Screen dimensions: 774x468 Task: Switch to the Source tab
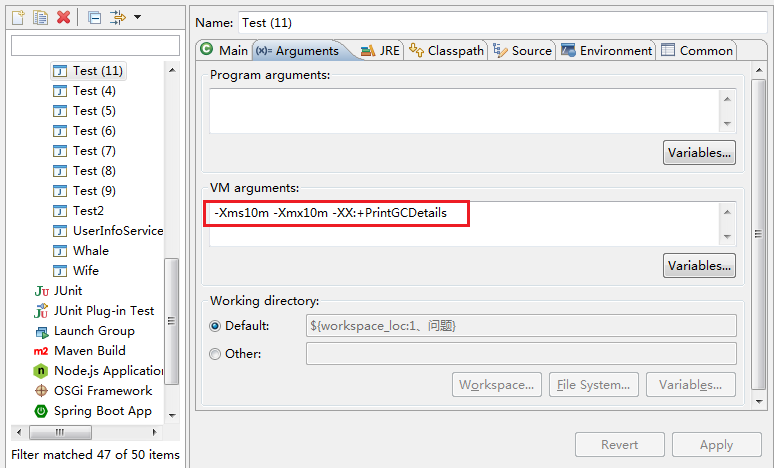[522, 50]
